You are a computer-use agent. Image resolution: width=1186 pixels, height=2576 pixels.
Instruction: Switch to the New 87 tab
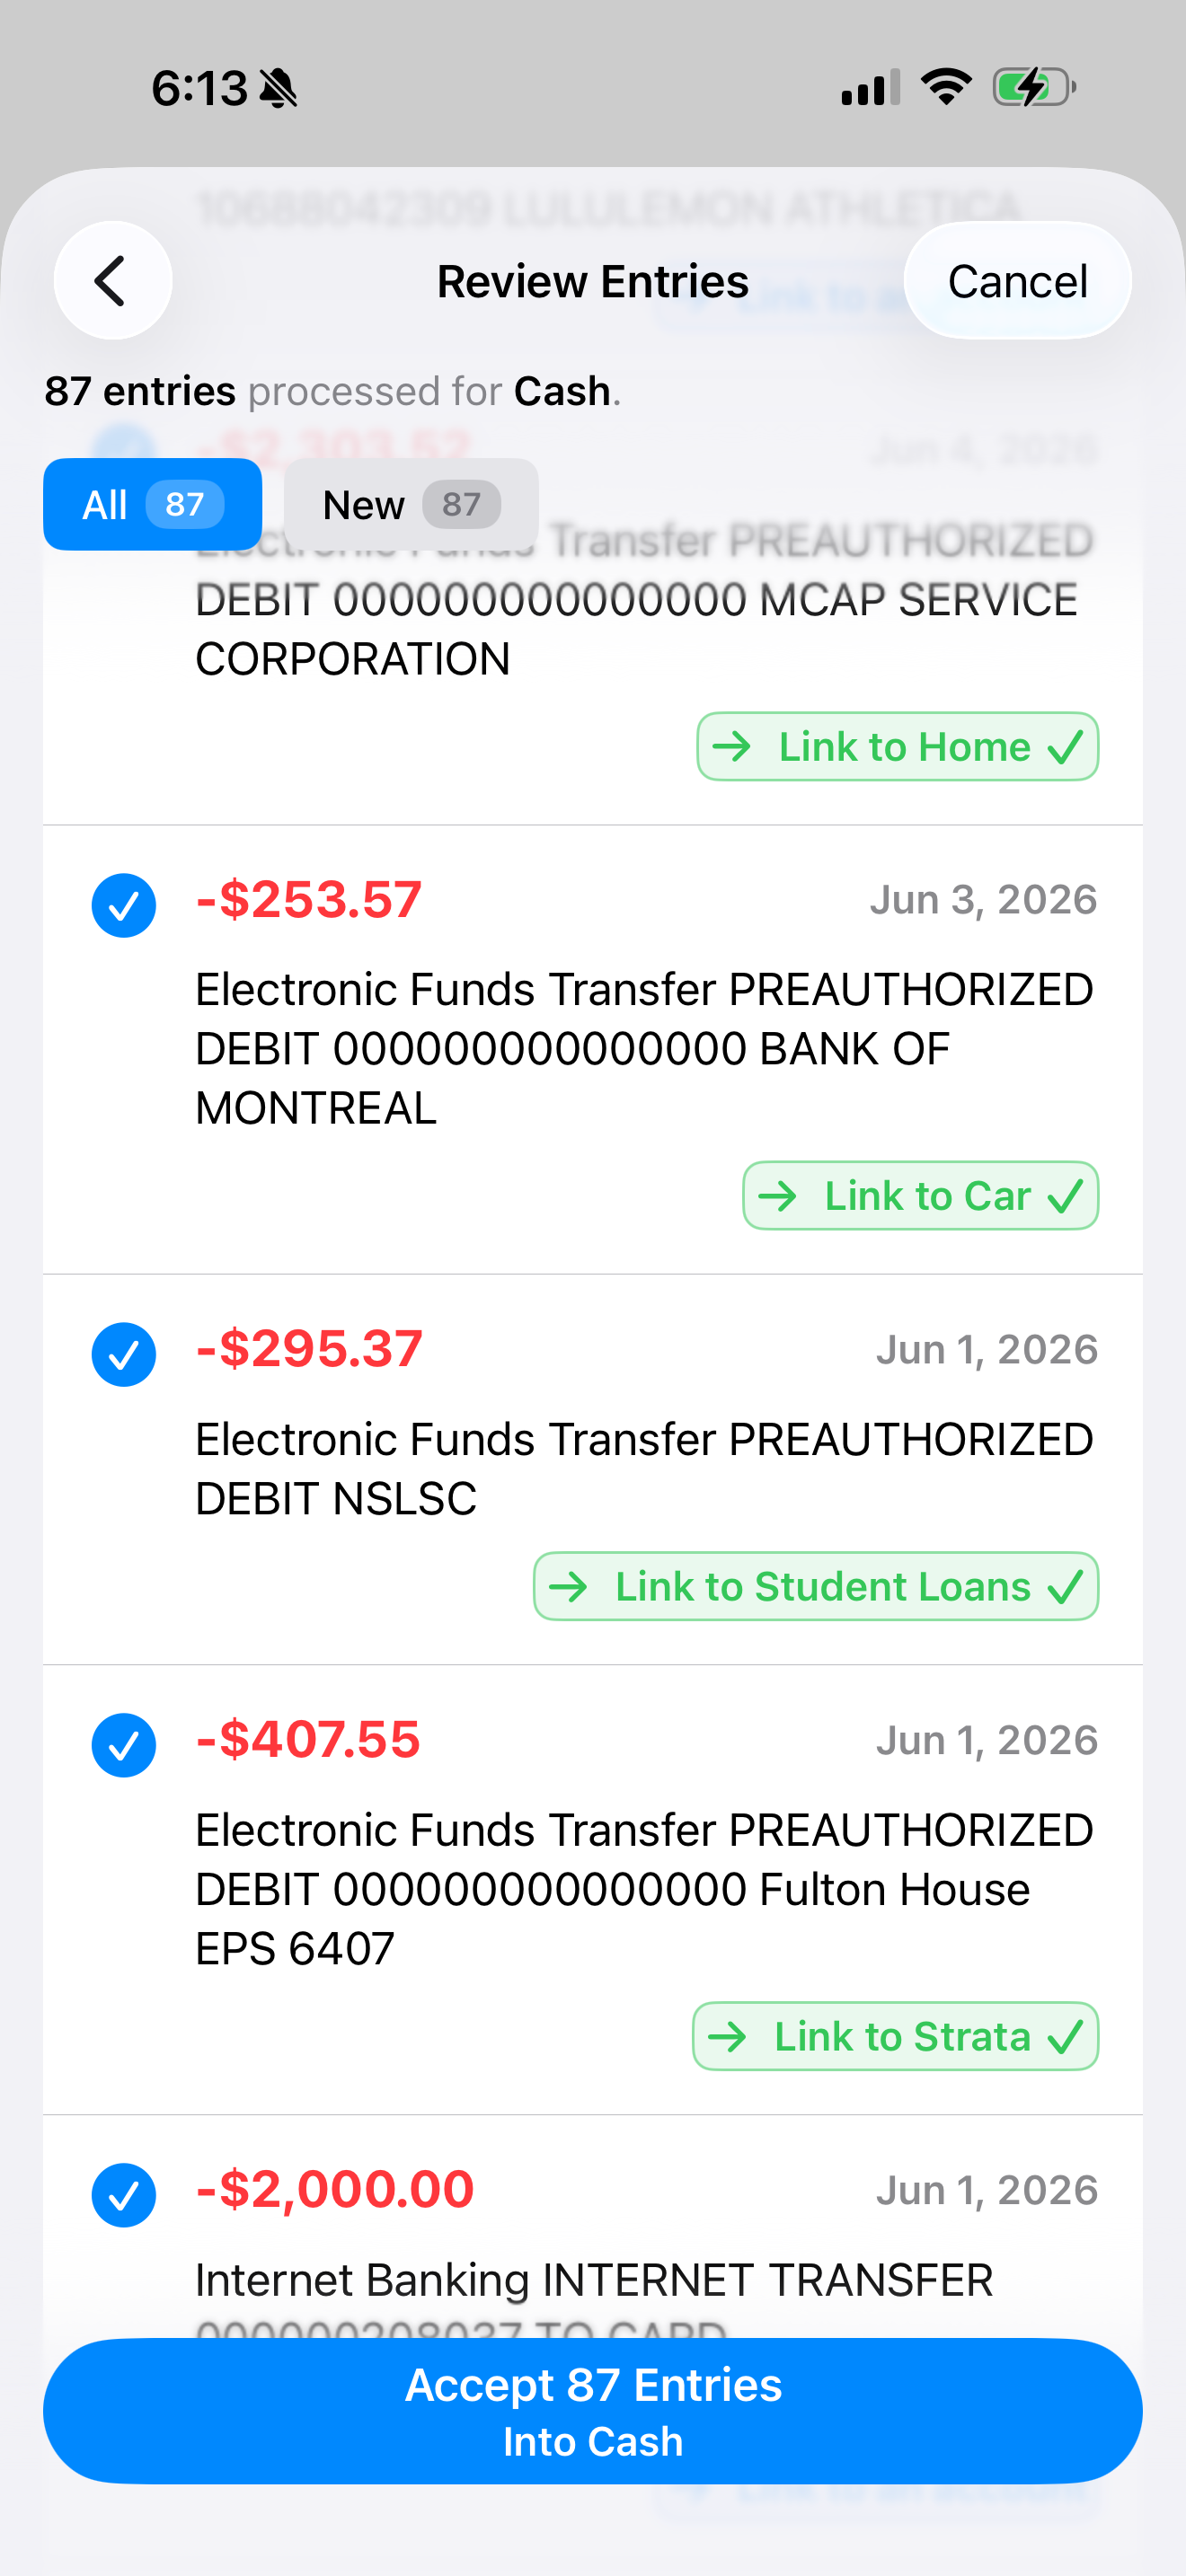coord(411,504)
